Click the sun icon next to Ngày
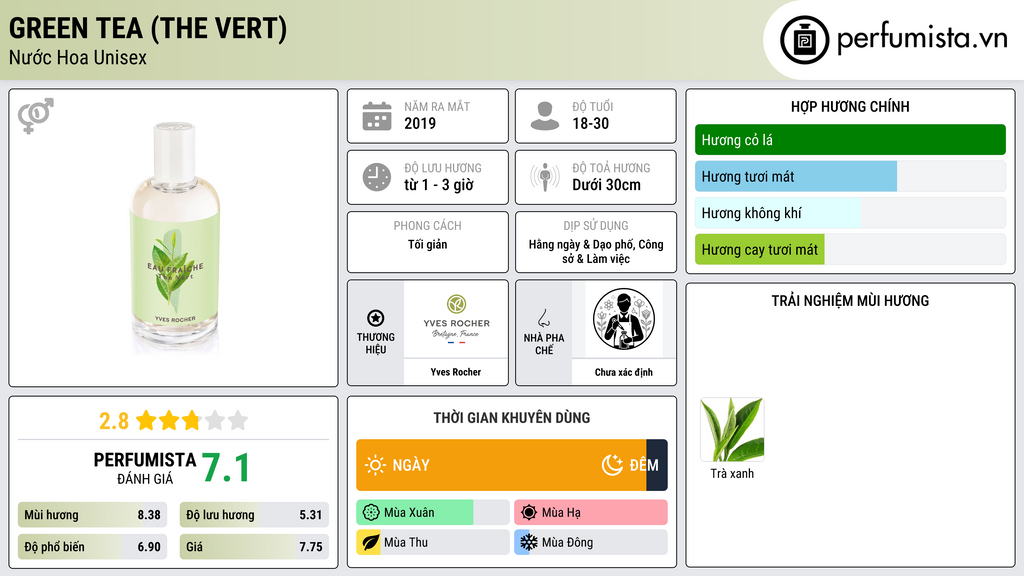The width and height of the screenshot is (1024, 576). coord(375,465)
